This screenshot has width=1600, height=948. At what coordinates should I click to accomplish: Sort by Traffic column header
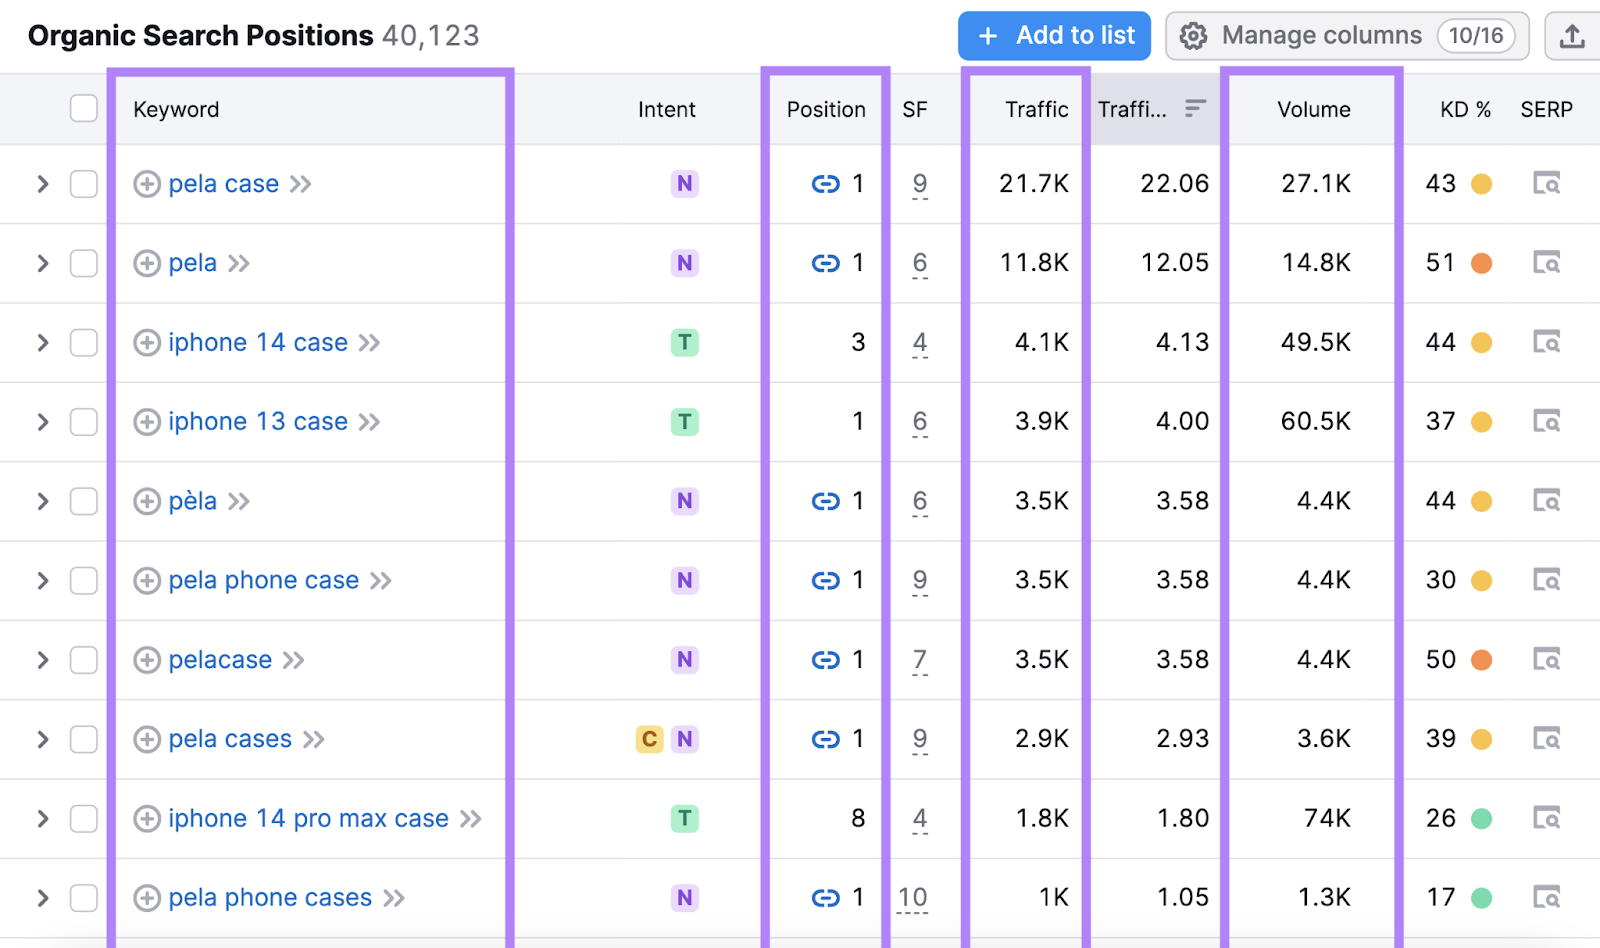(x=1037, y=109)
